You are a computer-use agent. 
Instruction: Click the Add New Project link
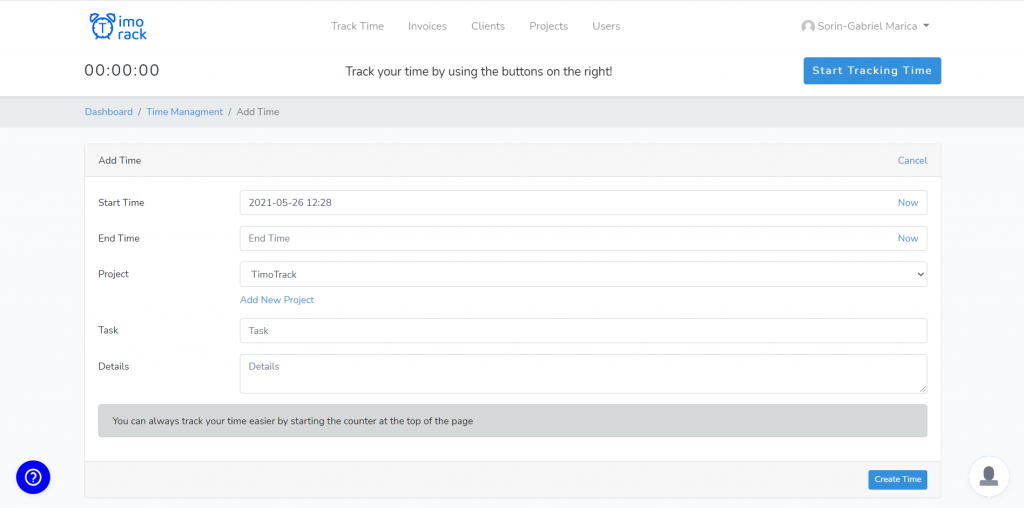(x=277, y=300)
